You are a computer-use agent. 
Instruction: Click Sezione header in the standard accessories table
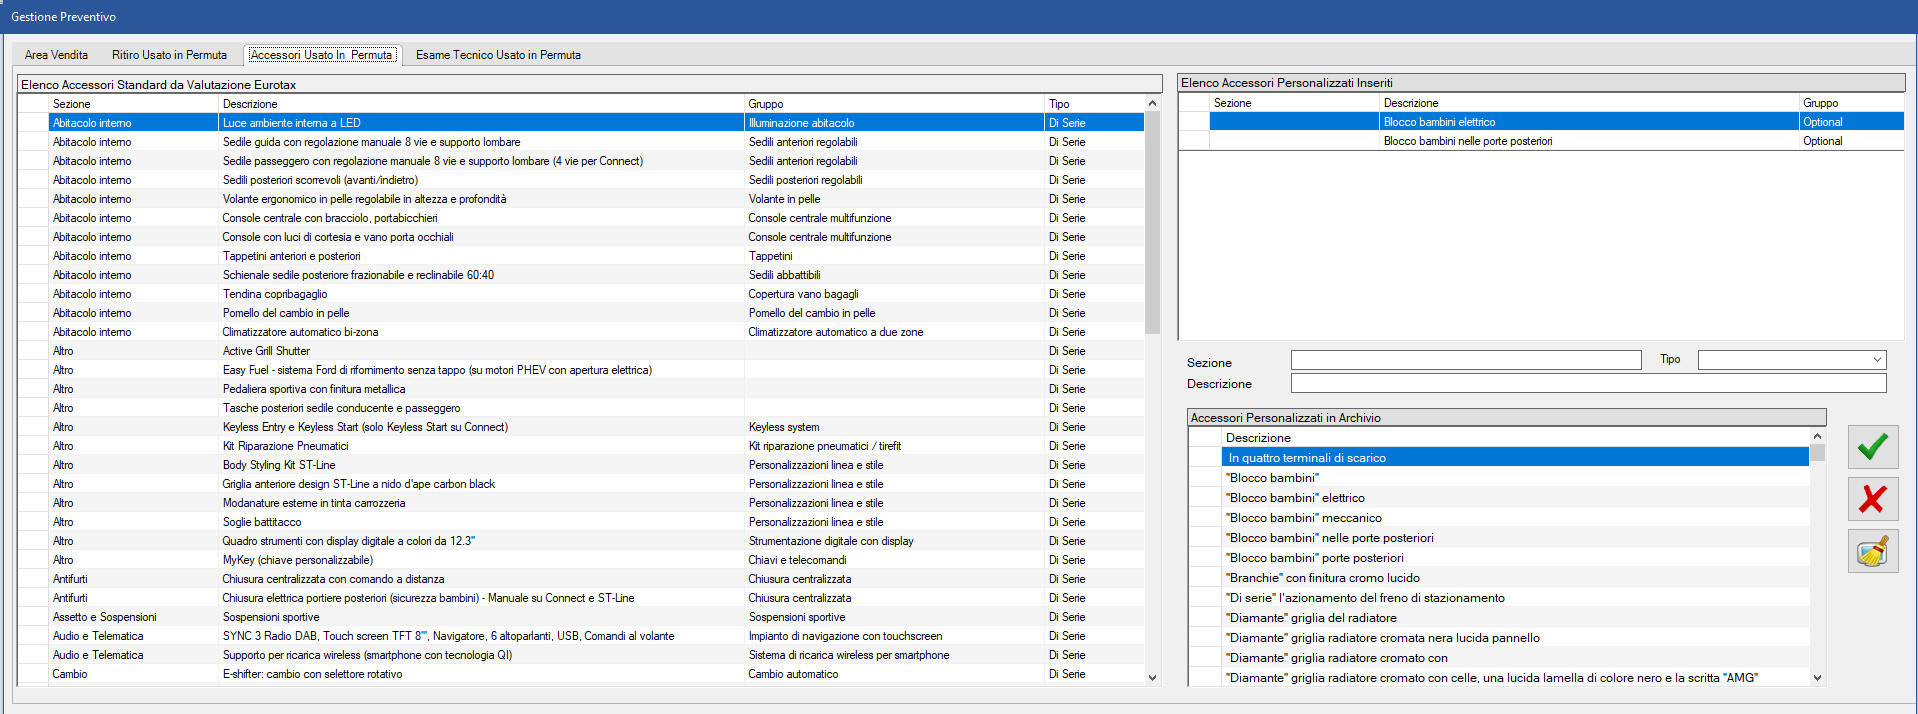pos(133,104)
